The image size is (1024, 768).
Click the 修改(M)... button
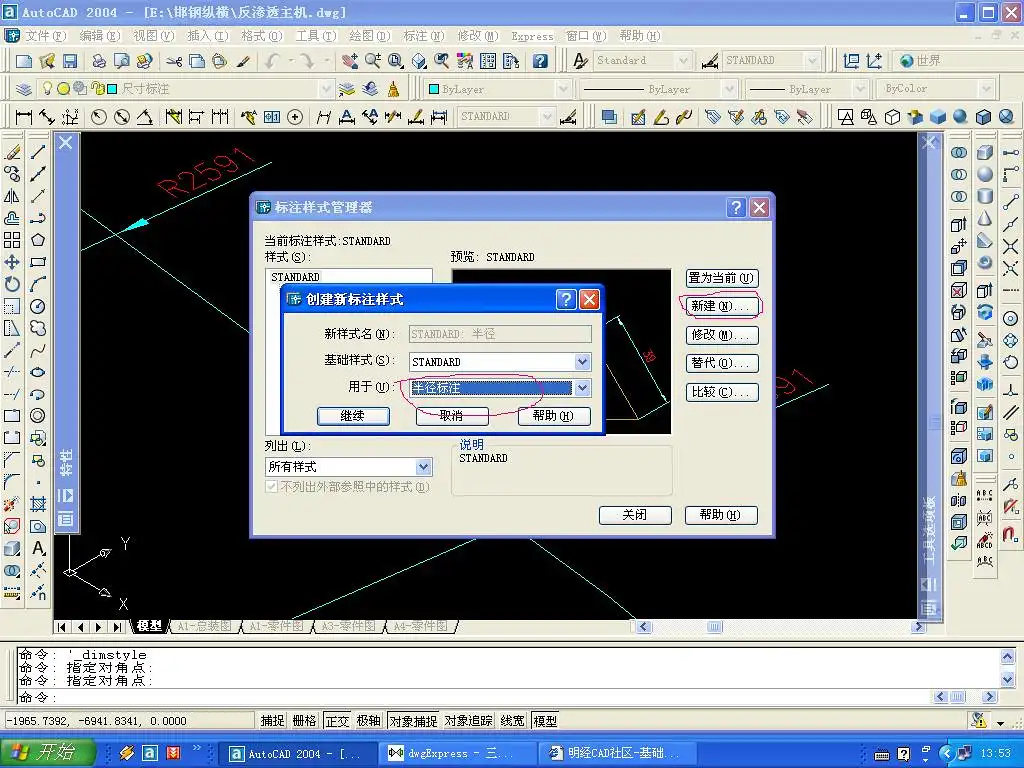[x=722, y=335]
